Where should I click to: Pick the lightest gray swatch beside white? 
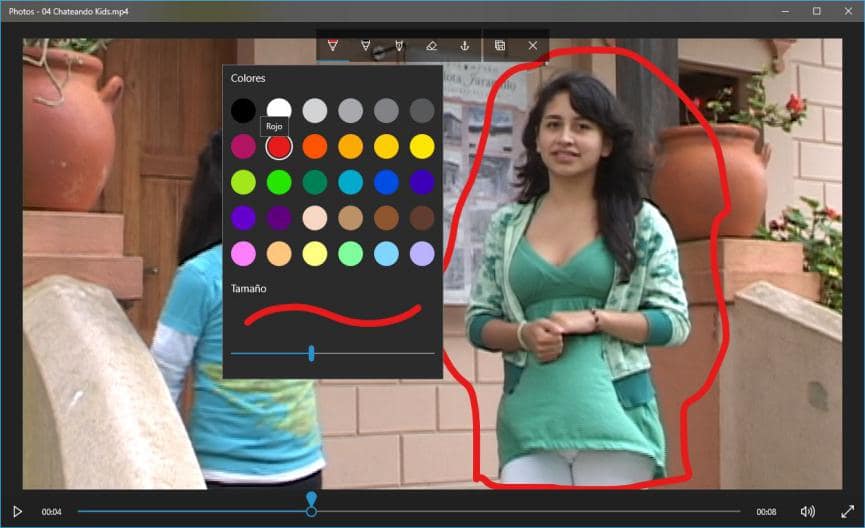point(315,110)
